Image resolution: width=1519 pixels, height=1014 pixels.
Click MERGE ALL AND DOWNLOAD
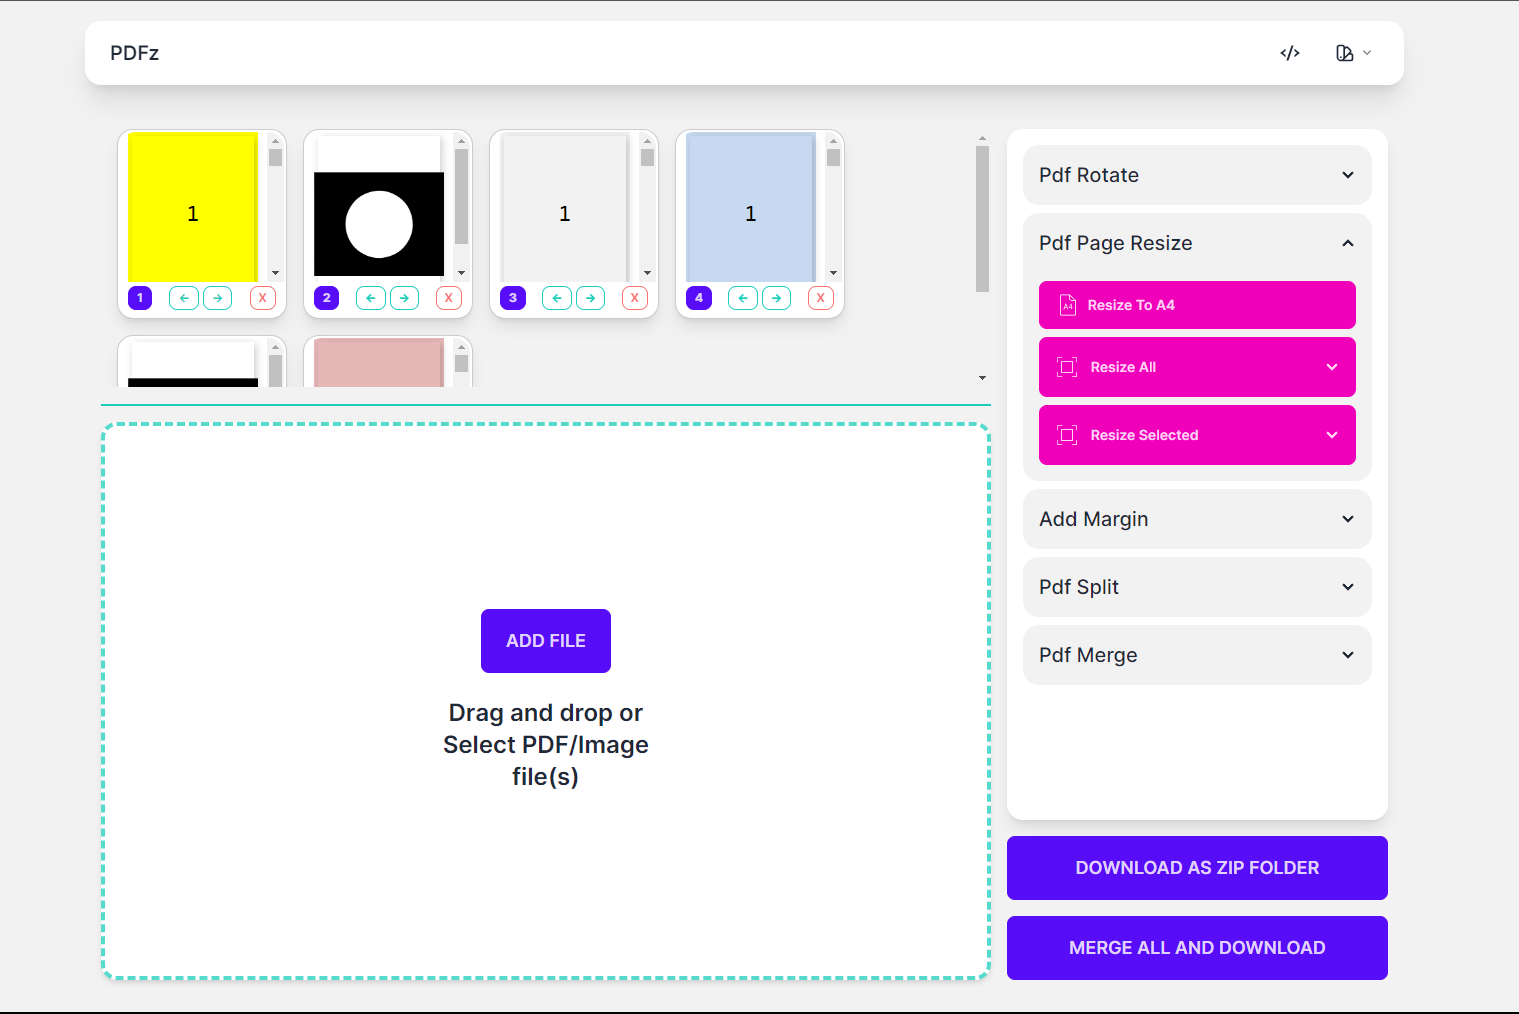coord(1196,947)
